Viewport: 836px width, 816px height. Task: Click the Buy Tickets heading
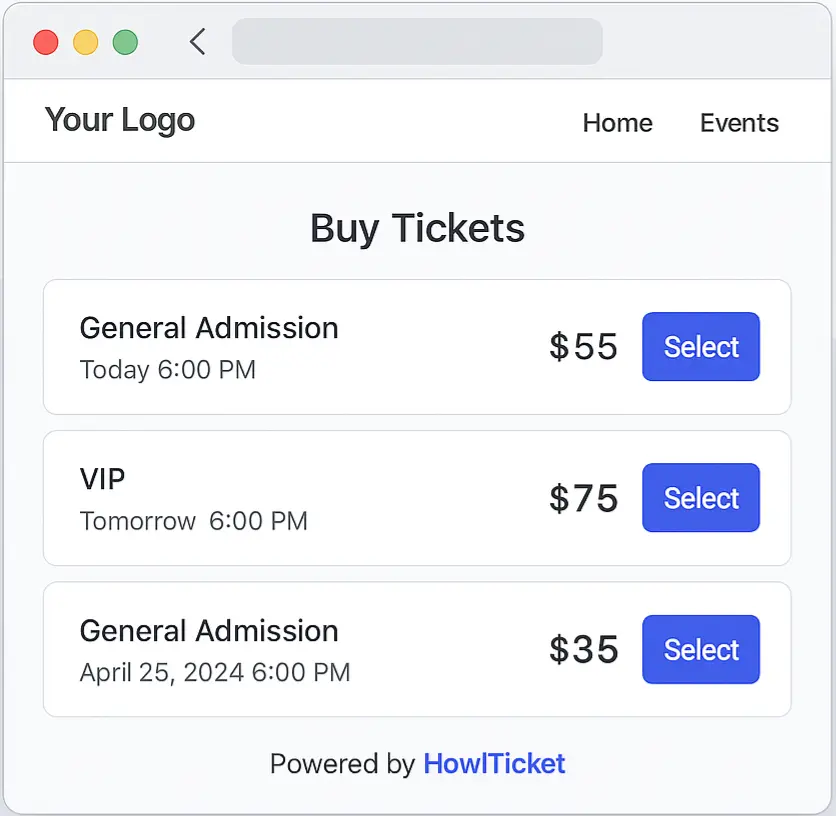[417, 228]
